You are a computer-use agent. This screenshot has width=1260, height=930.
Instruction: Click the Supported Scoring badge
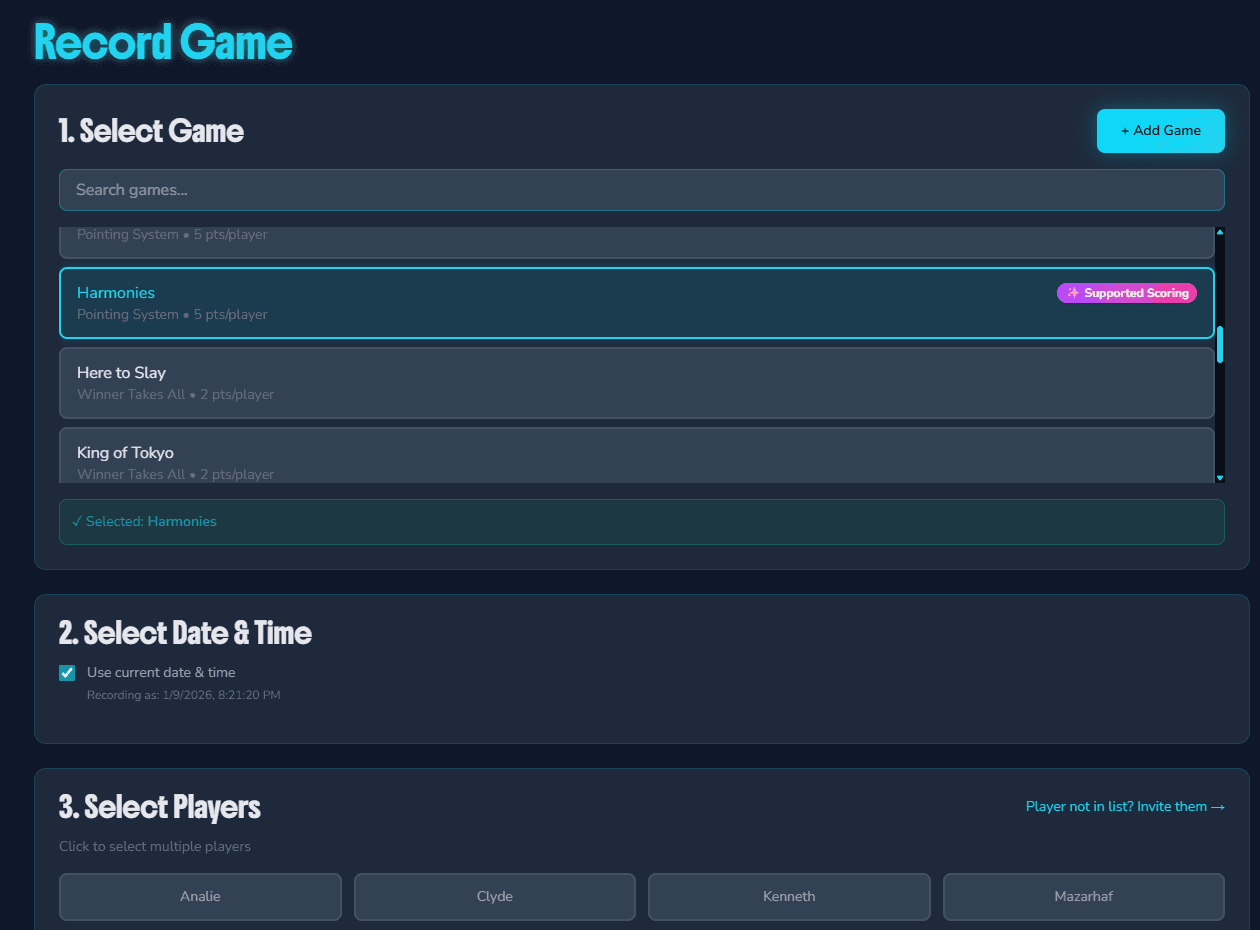pyautogui.click(x=1127, y=292)
